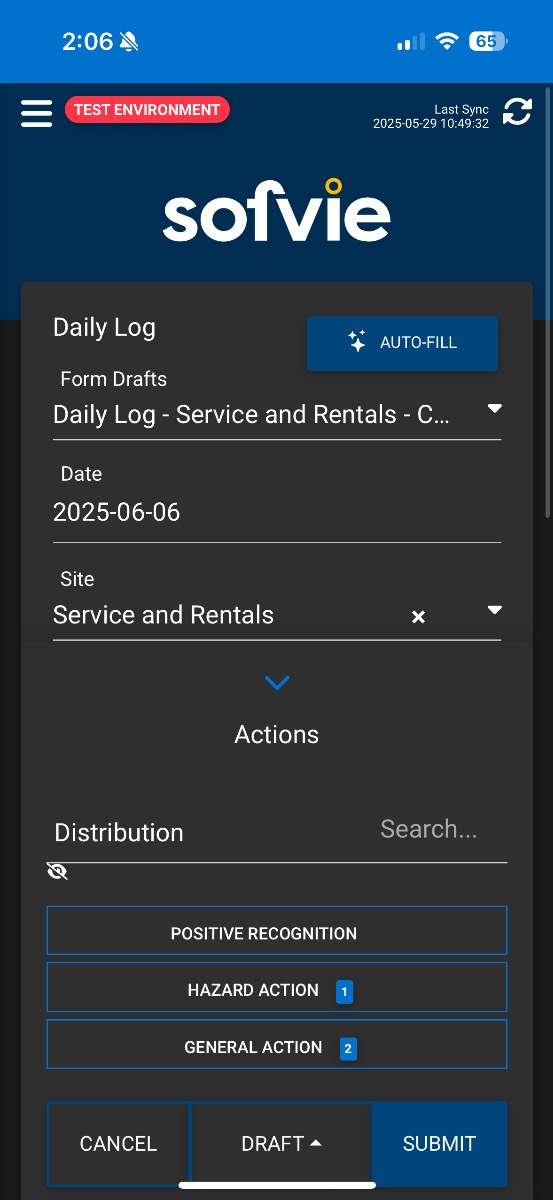This screenshot has height=1200, width=553.
Task: Tap the Sofvie logo
Action: coord(276,210)
